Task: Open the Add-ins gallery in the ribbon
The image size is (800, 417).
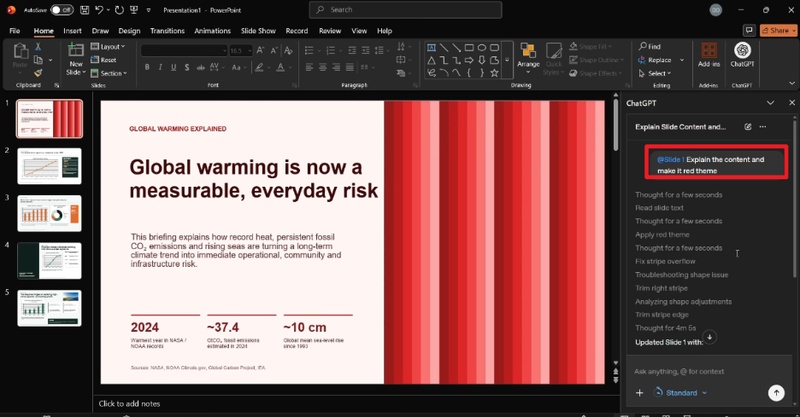Action: (709, 55)
